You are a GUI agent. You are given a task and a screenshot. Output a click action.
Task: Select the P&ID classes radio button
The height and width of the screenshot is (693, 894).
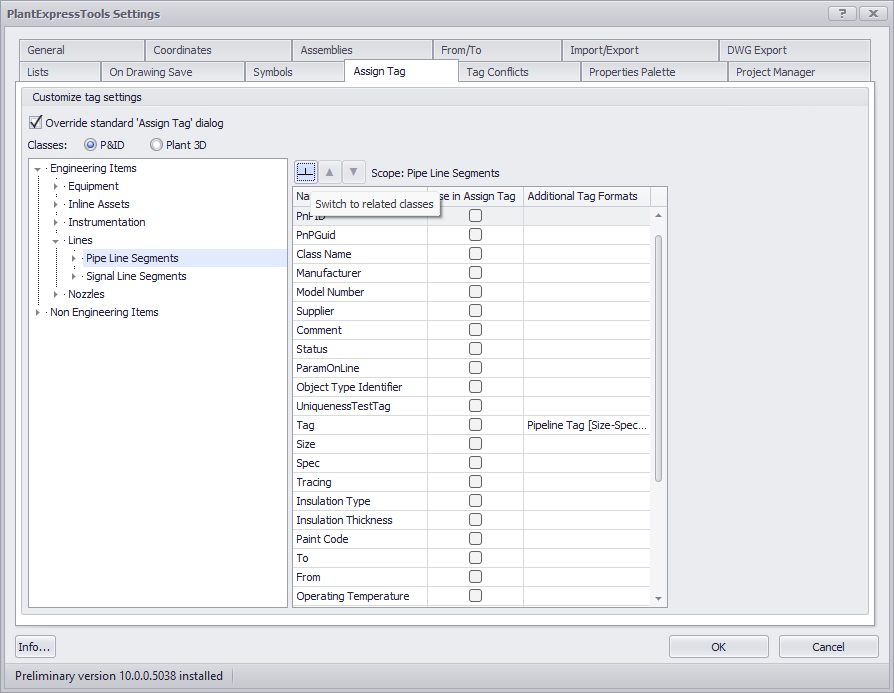click(90, 145)
